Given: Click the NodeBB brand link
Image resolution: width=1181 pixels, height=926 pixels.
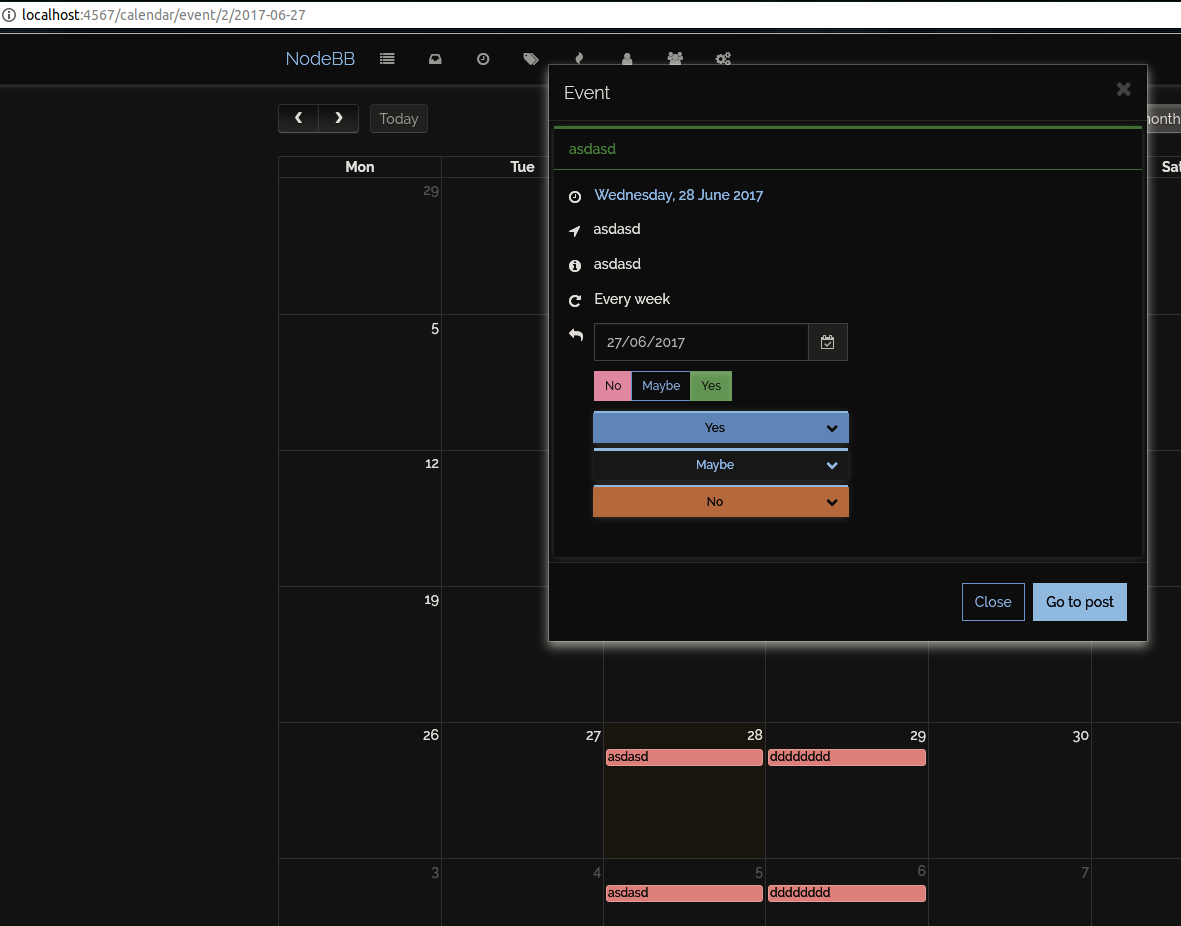Looking at the screenshot, I should pos(320,59).
